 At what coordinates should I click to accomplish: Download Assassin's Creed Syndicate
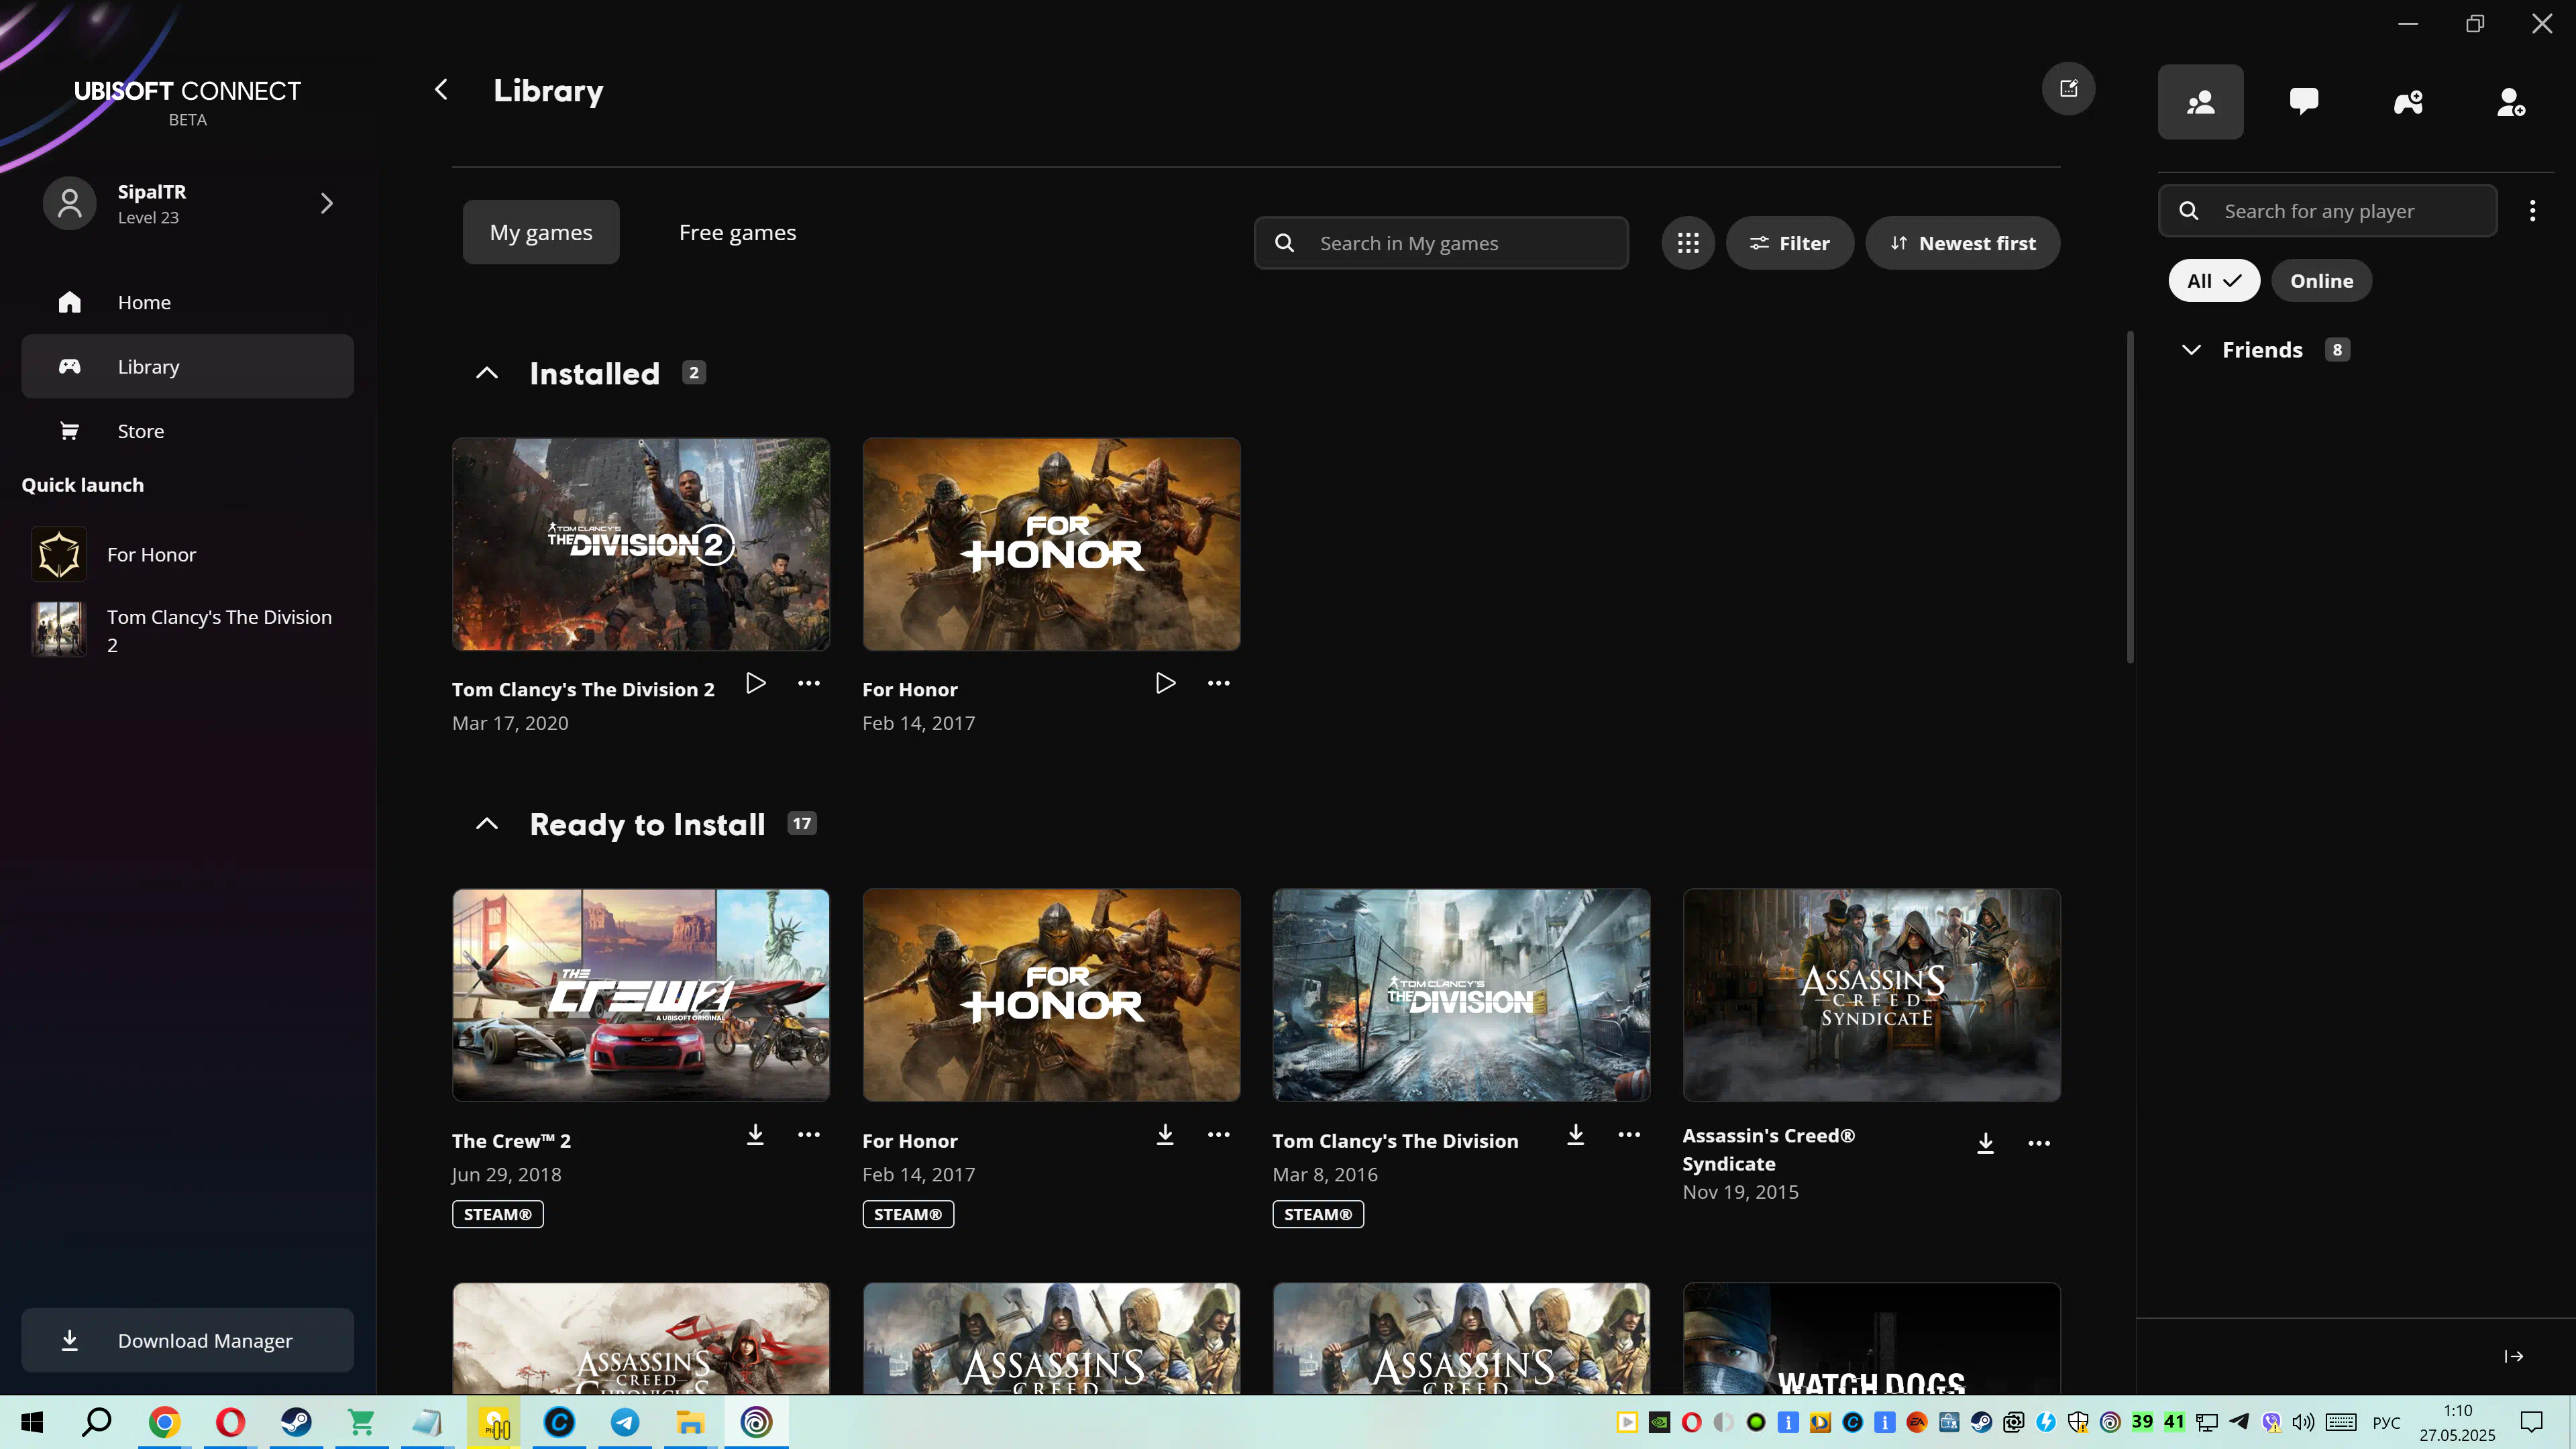click(1986, 1143)
